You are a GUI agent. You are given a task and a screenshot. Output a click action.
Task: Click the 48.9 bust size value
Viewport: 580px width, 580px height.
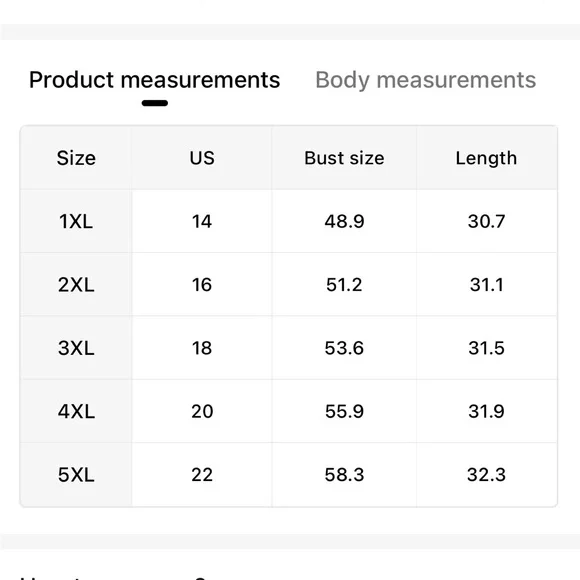click(344, 222)
